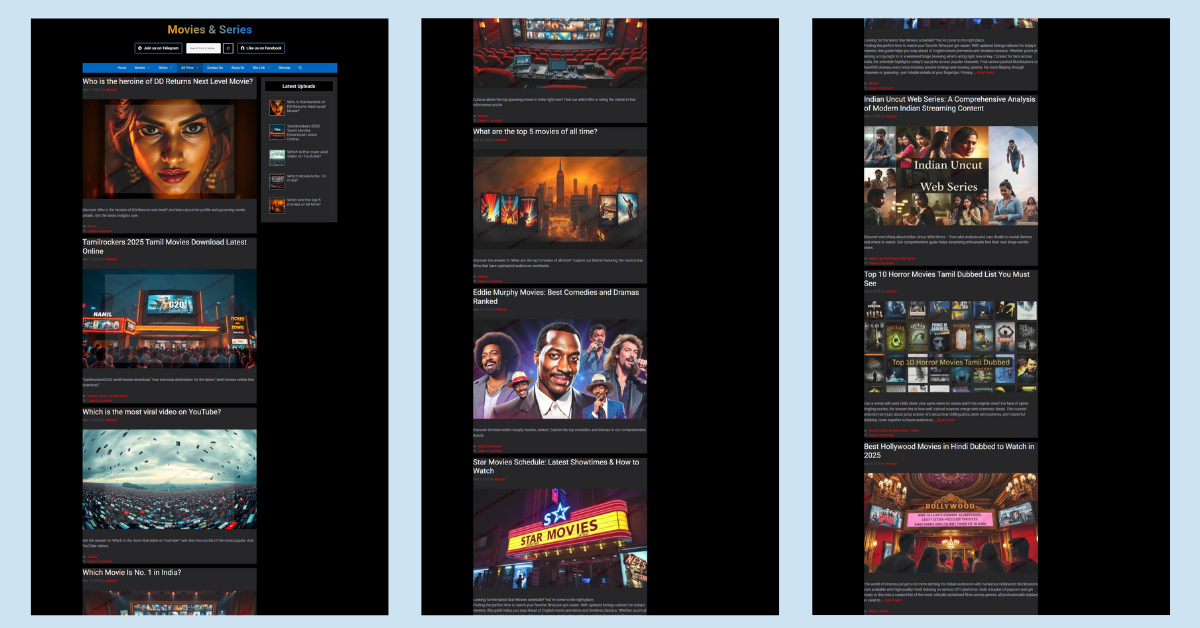Open the top 5 movies thumbnail in Latest Uploads

[x=276, y=204]
